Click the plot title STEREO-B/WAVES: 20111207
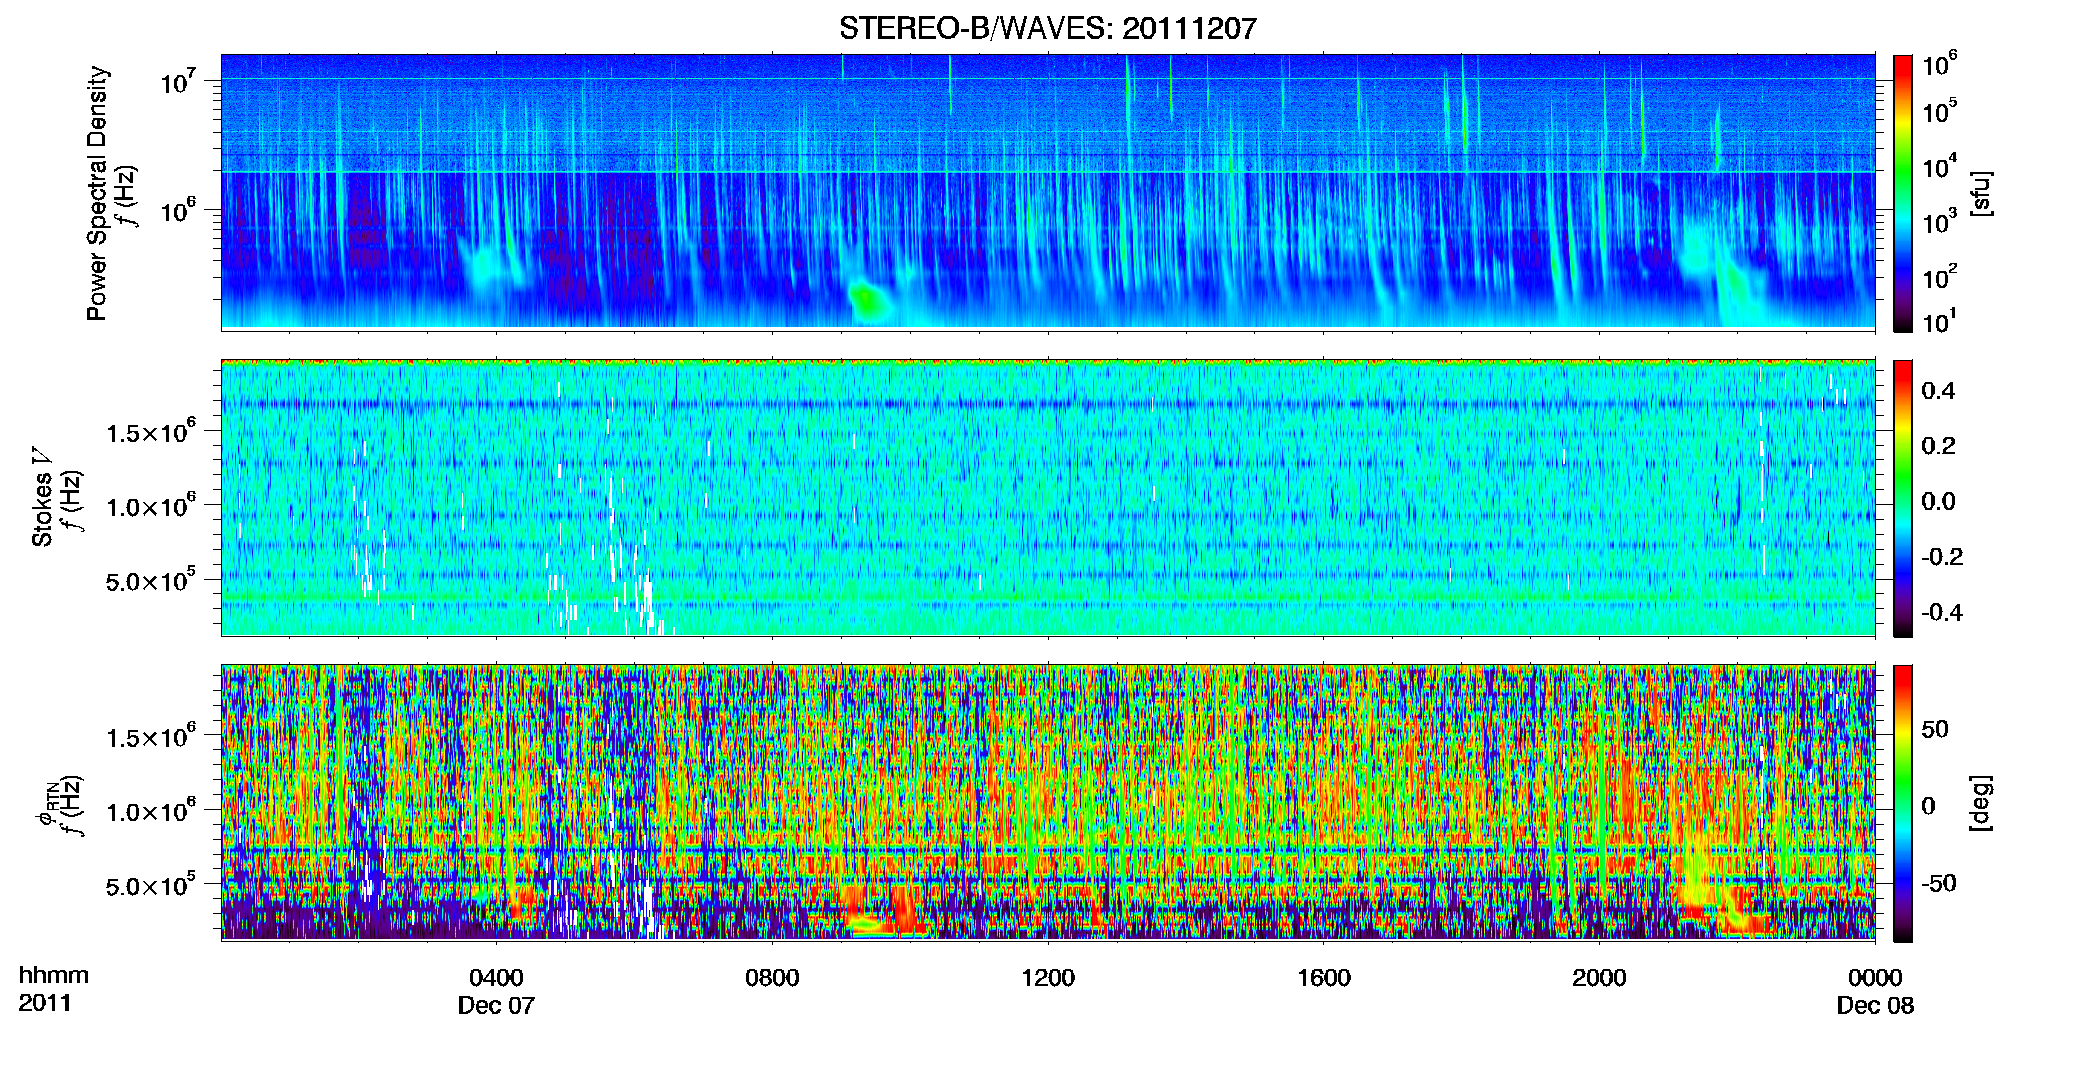This screenshot has width=2096, height=1080. pos(1047,28)
